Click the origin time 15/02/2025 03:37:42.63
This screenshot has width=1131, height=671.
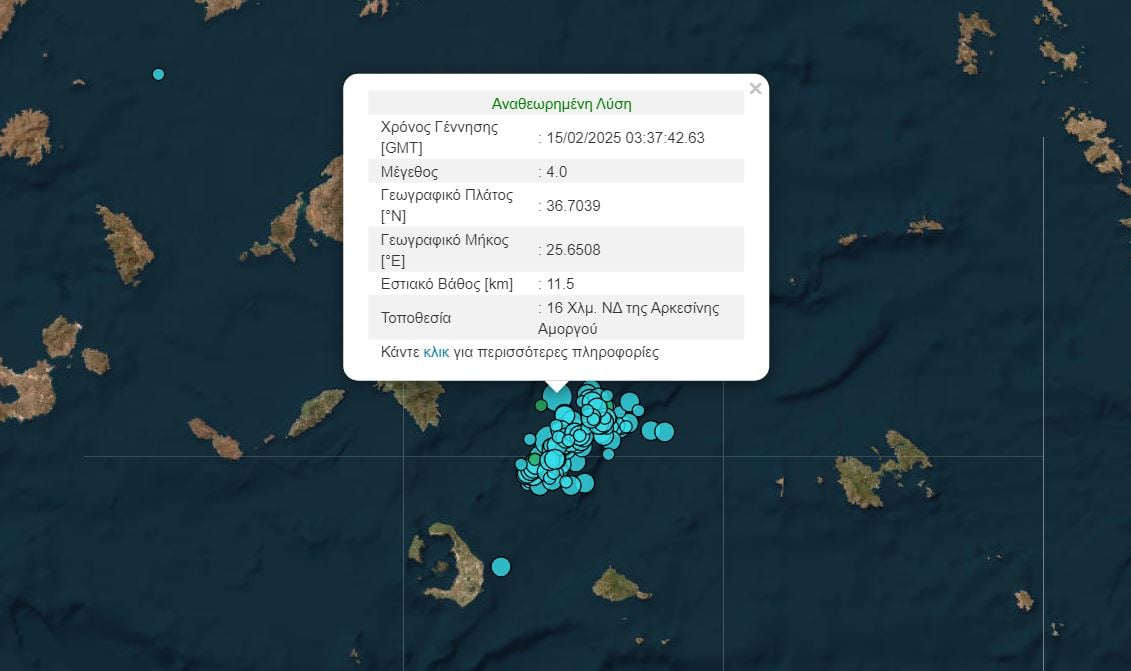[x=624, y=138]
